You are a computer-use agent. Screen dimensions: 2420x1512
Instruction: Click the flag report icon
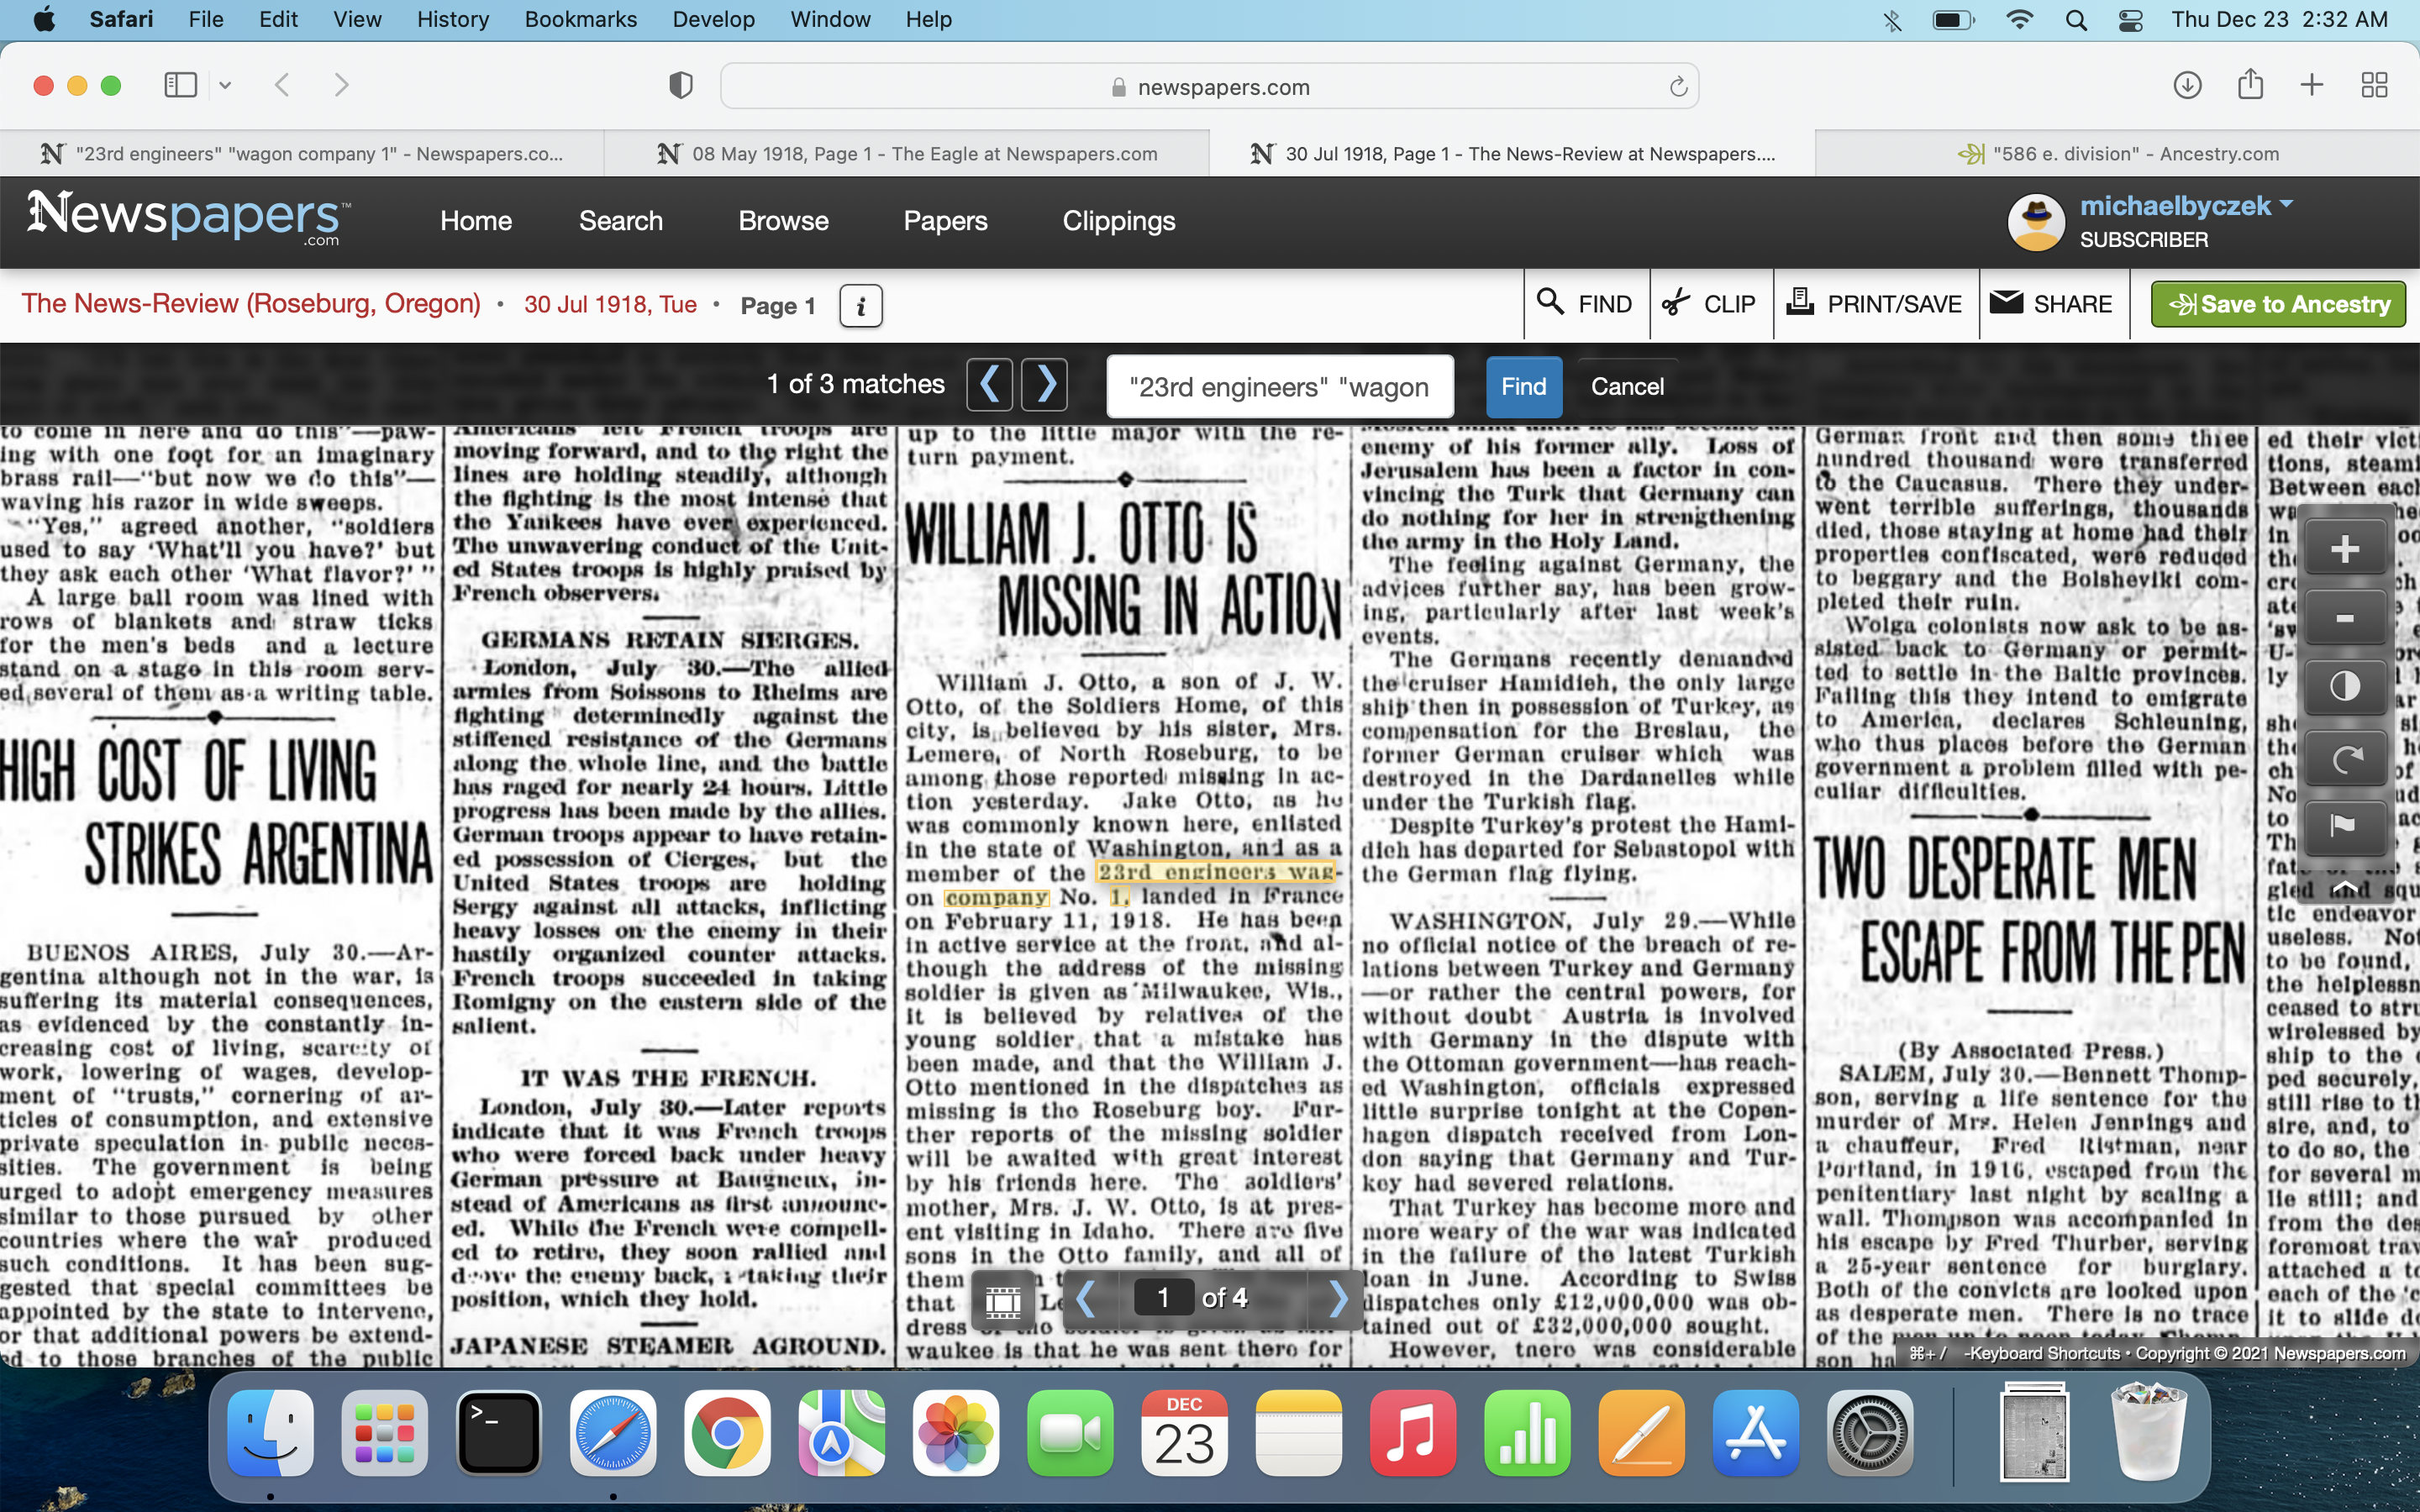pos(2344,825)
